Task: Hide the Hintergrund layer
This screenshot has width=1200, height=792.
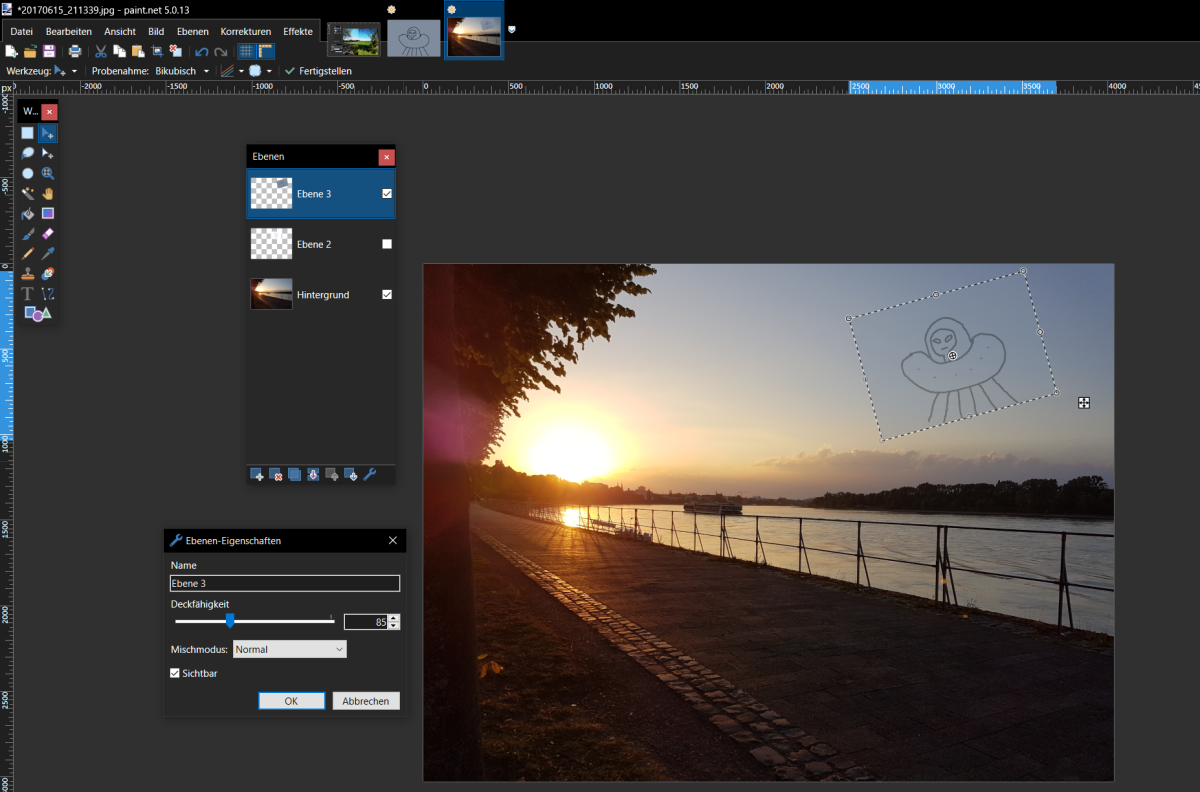Action: coord(387,295)
